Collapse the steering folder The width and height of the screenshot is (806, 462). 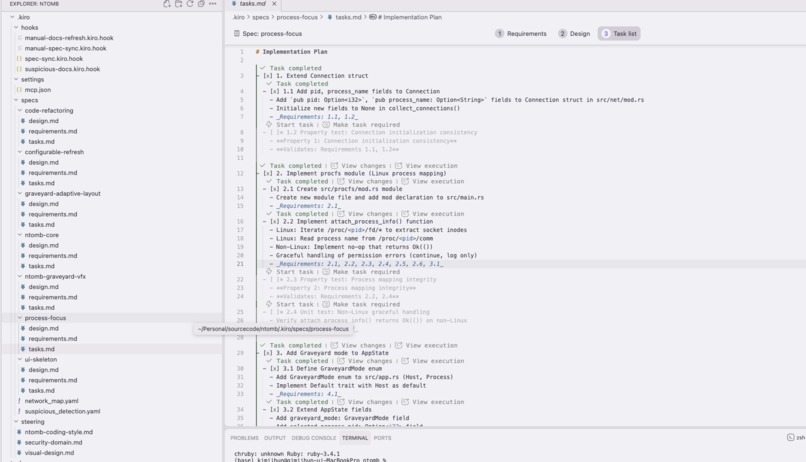16,421
